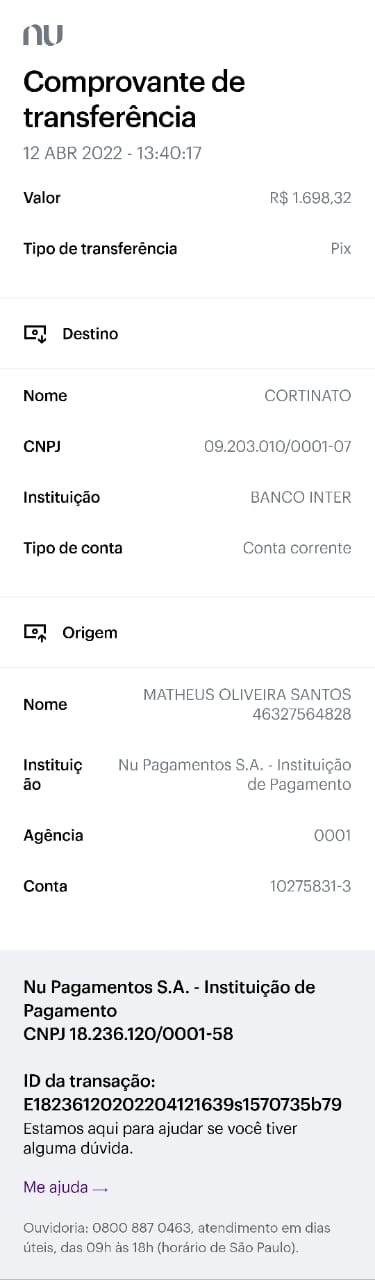This screenshot has width=375, height=1280.
Task: Click the Nu Pagamentos CNPJ 18.236.120/0001-58 line
Action: 128,1034
